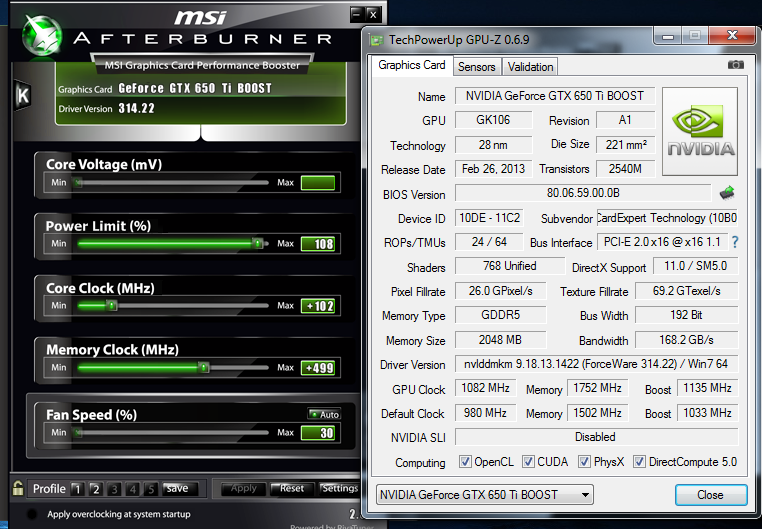Click the Power Limit slider handle
Screen dimensions: 762x529
click(258, 243)
